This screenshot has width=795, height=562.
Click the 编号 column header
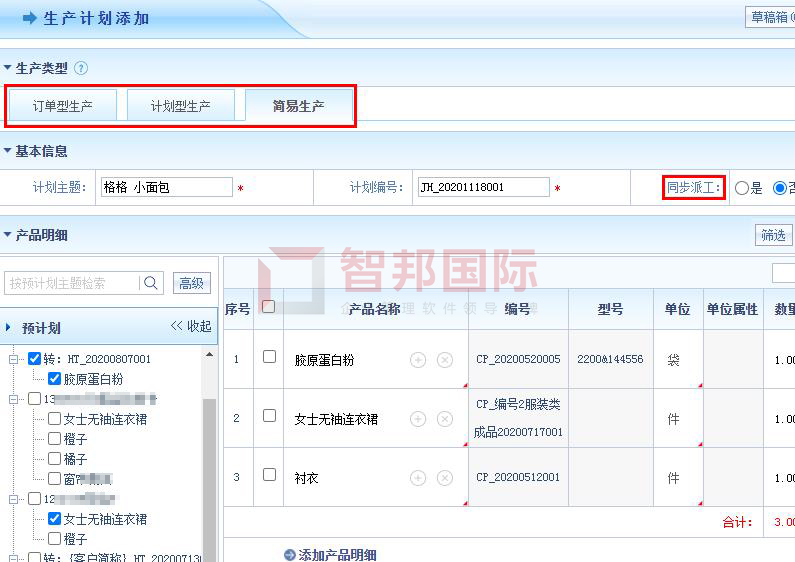pos(517,309)
